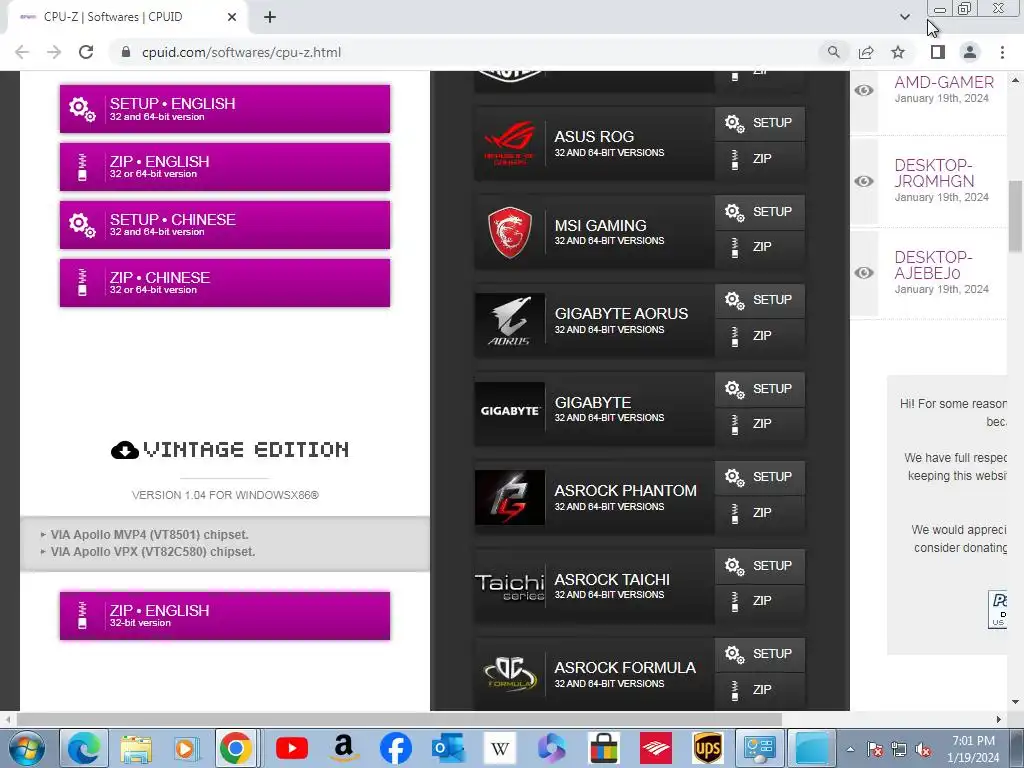Show hidden system tray icons arrow

pyautogui.click(x=850, y=750)
